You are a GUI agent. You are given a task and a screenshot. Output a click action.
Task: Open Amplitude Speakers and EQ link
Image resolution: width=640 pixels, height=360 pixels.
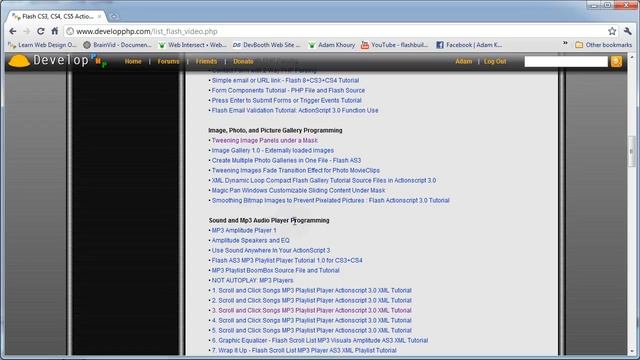[x=251, y=240]
